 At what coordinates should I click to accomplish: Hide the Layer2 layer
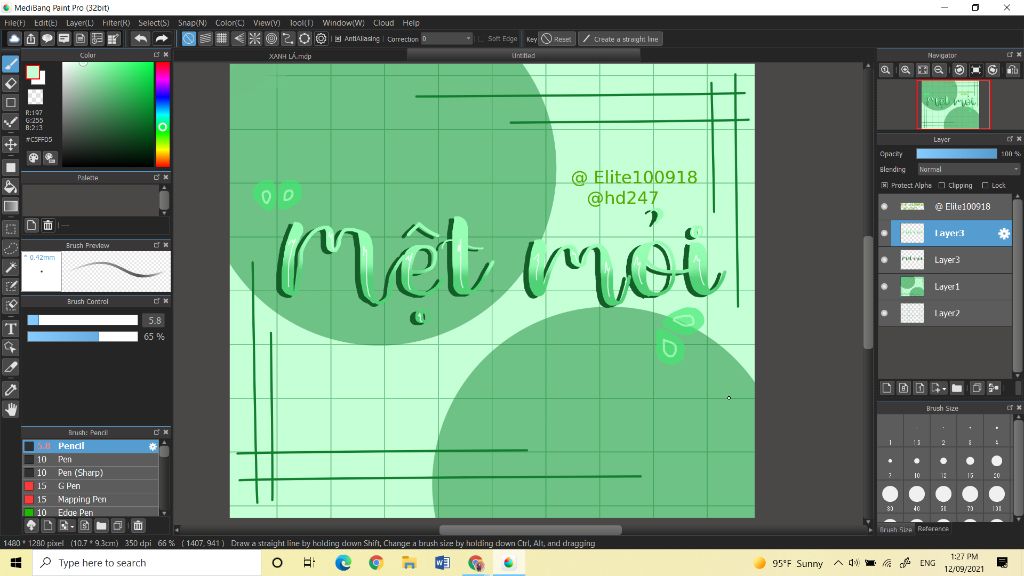click(x=884, y=313)
